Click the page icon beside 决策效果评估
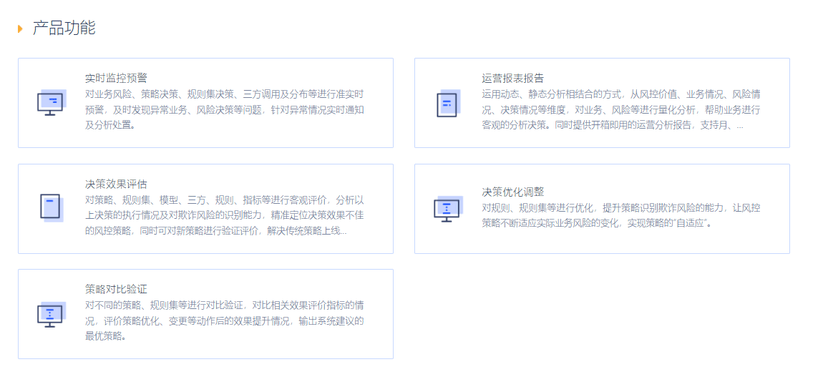Viewport: 828px width, 374px height. [x=51, y=208]
